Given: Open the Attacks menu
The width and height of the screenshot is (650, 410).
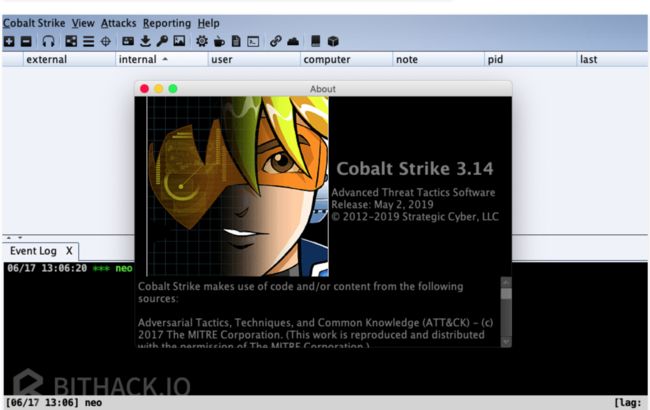Looking at the screenshot, I should click(x=119, y=23).
